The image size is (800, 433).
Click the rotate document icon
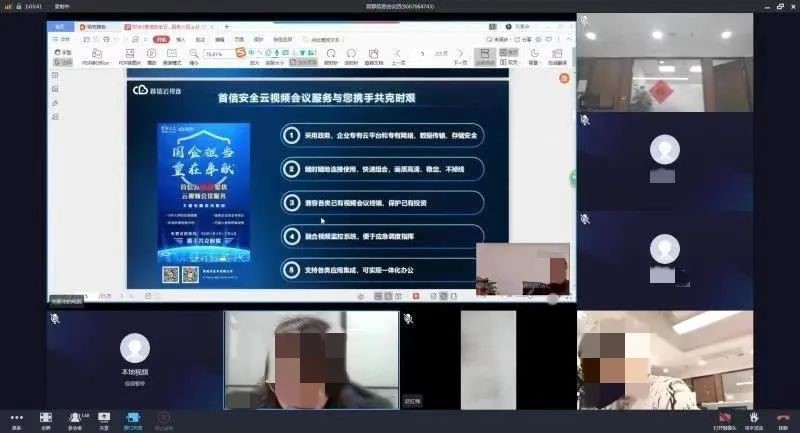(373, 54)
